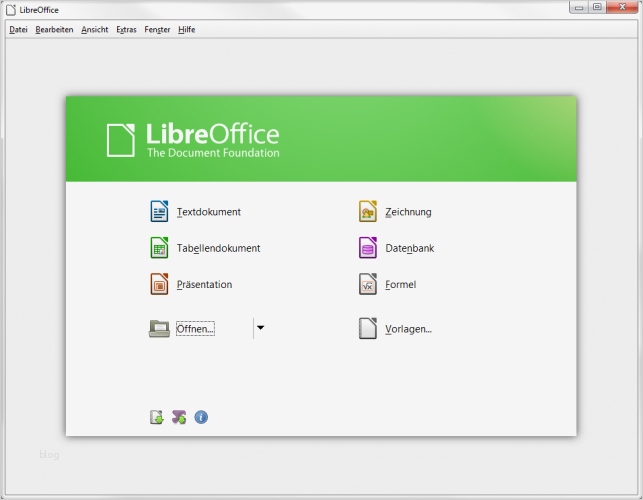The height and width of the screenshot is (500, 643).
Task: Open the Extras menu
Action: coord(126,30)
